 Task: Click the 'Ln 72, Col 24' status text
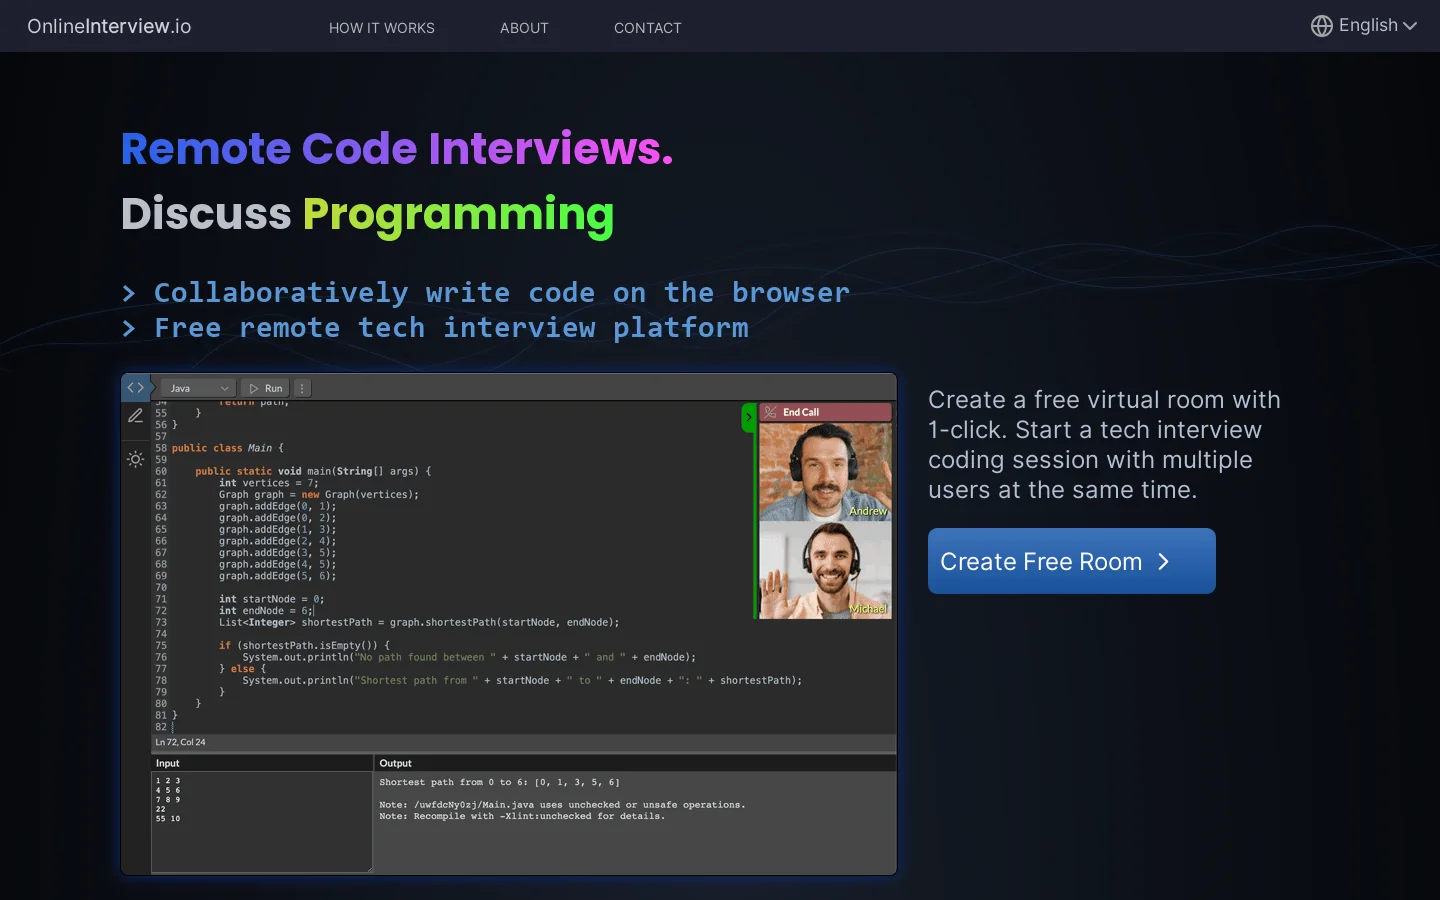(181, 742)
